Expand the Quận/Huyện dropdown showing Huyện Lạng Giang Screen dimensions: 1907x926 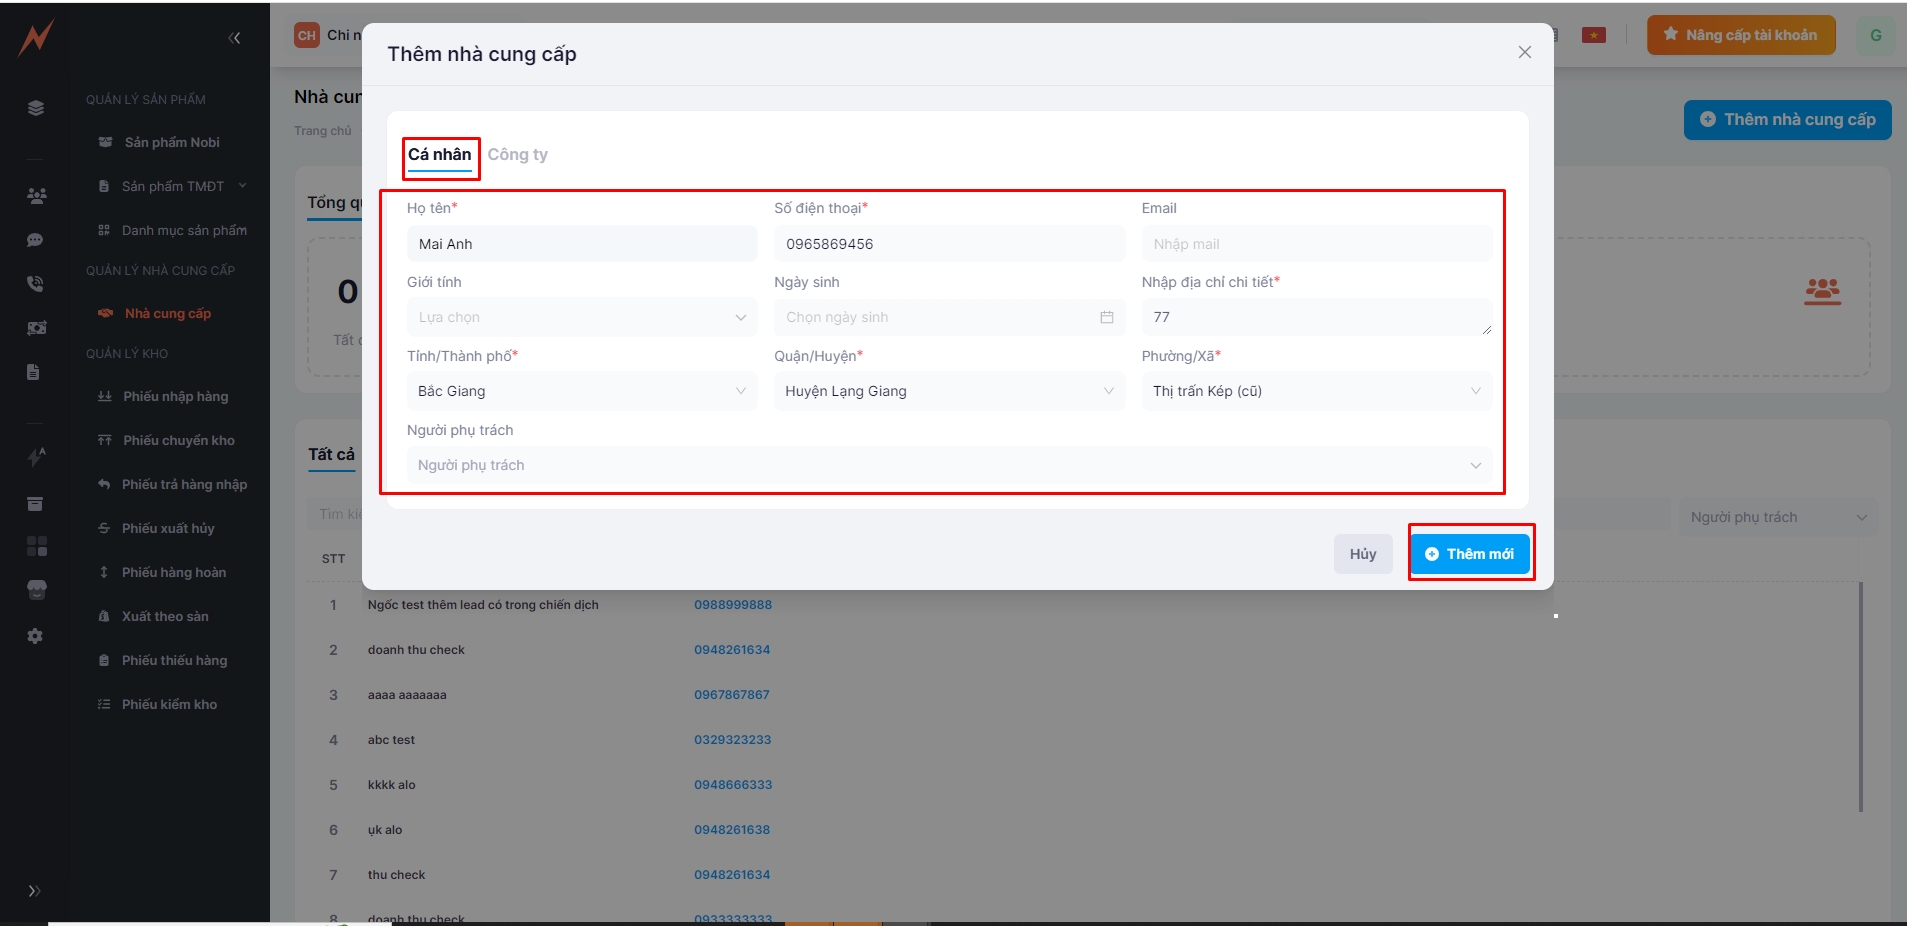(x=948, y=391)
